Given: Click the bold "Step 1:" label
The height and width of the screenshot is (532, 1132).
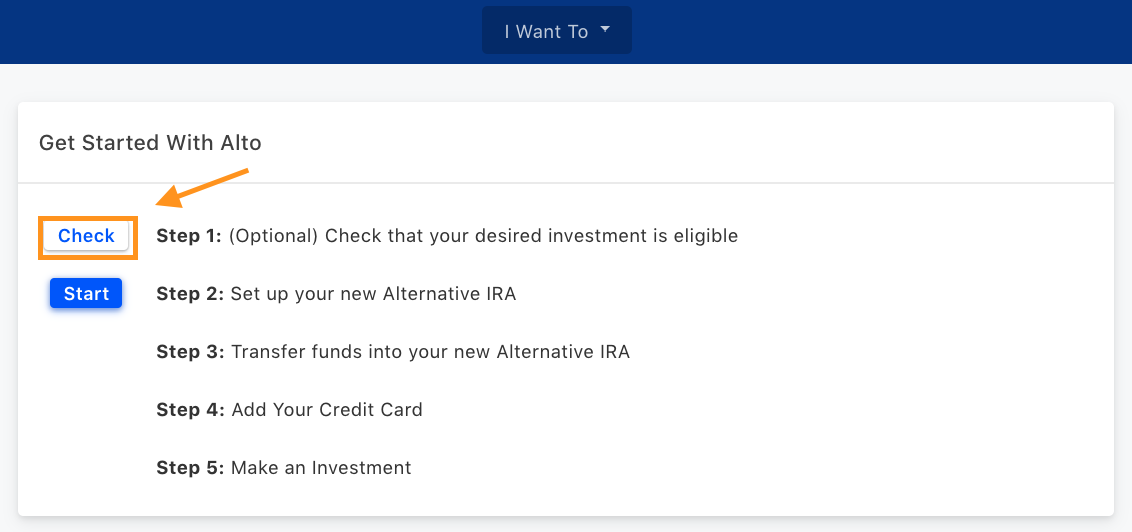Looking at the screenshot, I should tap(189, 236).
